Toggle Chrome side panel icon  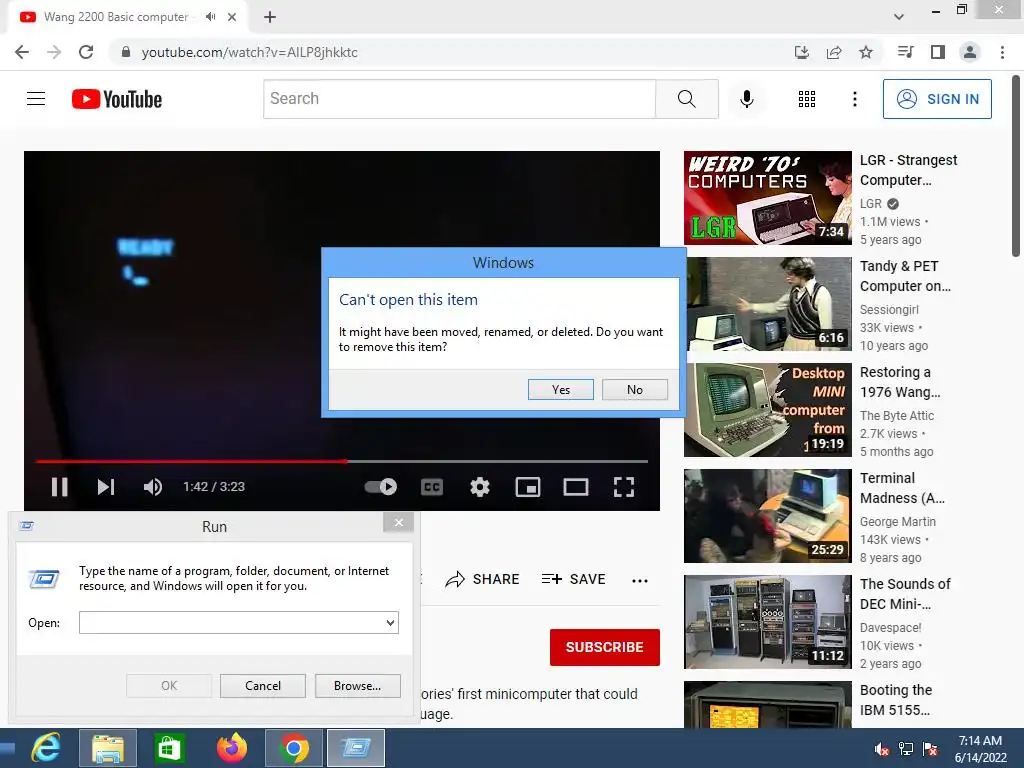click(x=938, y=52)
